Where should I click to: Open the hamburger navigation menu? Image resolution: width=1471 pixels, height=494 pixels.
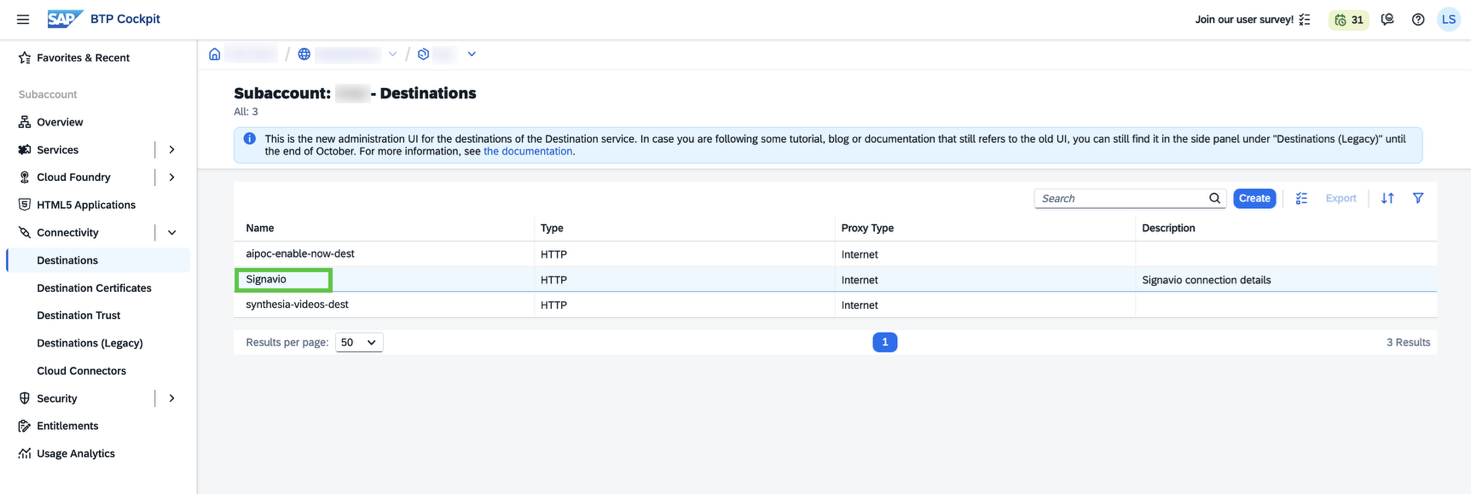click(23, 19)
